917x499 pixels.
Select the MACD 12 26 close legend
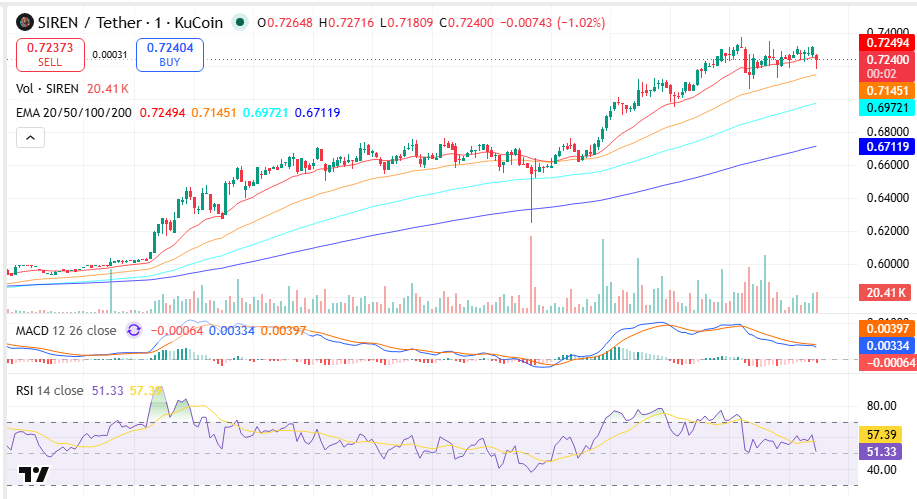pos(66,331)
